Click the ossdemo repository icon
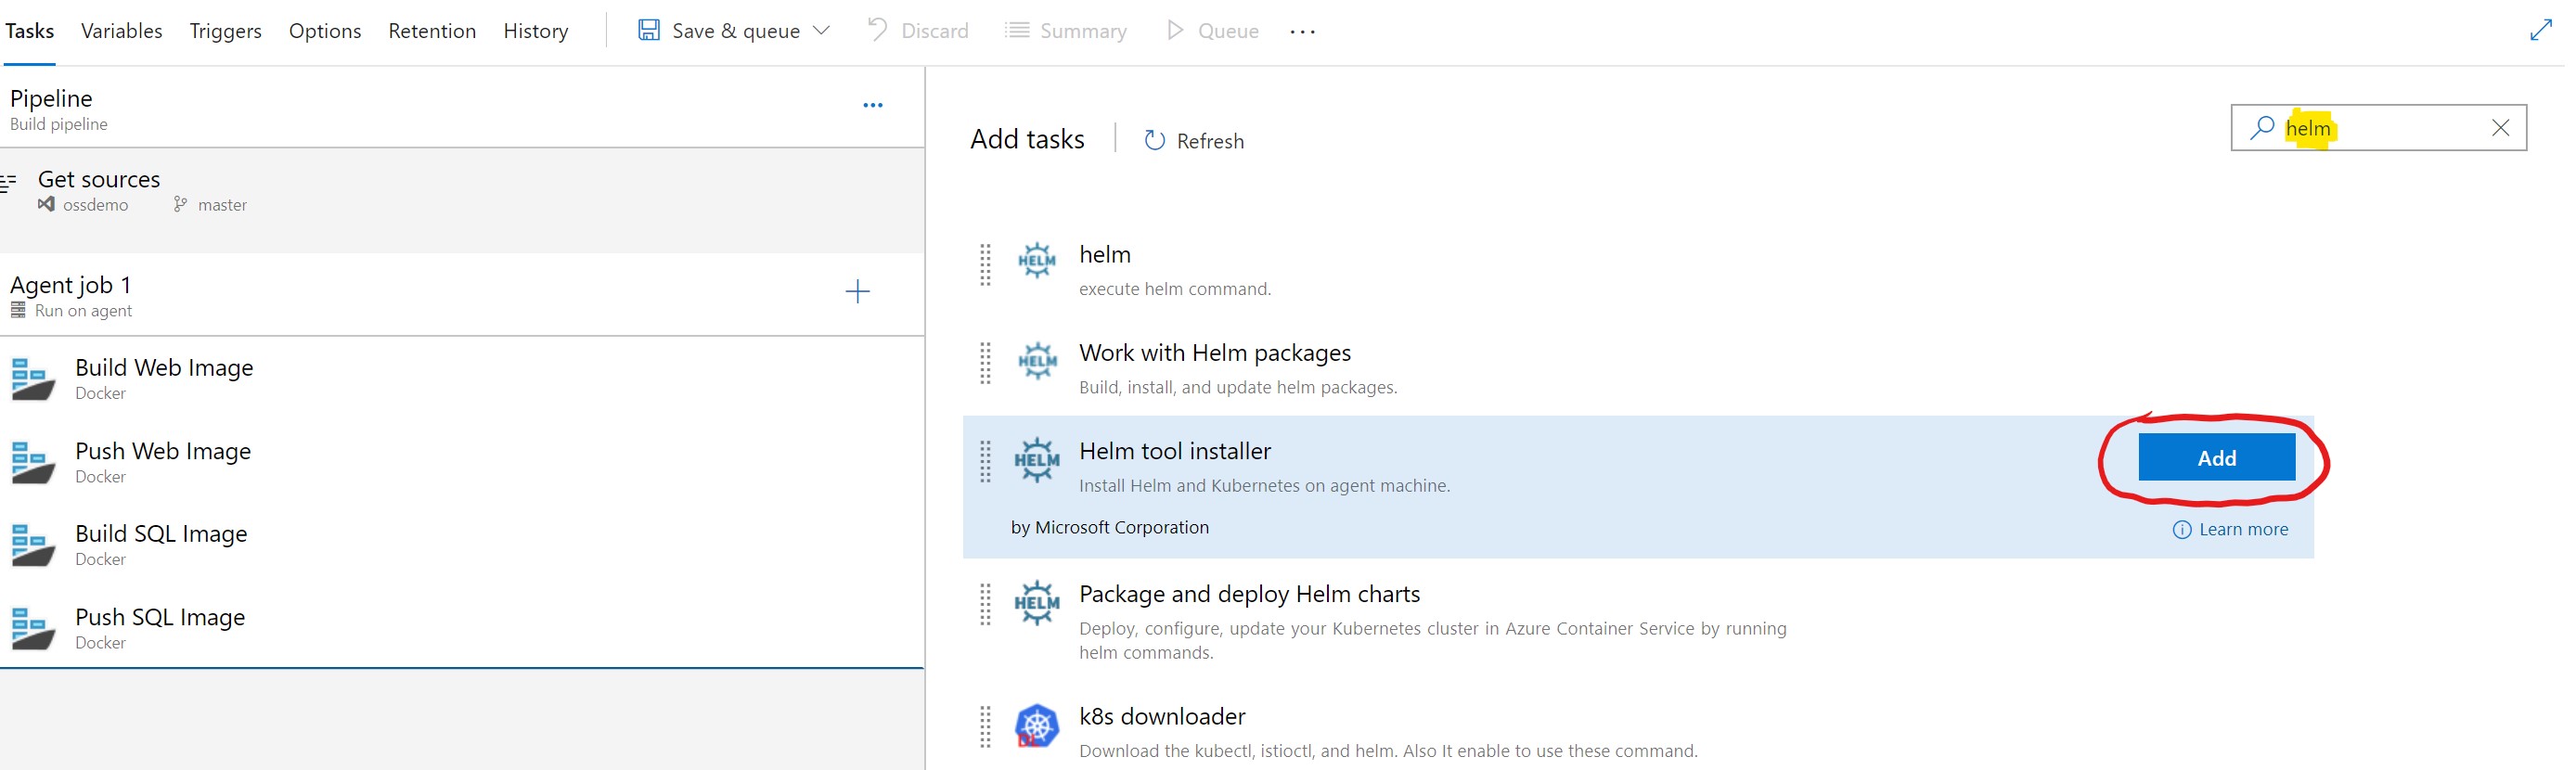 click(x=46, y=204)
